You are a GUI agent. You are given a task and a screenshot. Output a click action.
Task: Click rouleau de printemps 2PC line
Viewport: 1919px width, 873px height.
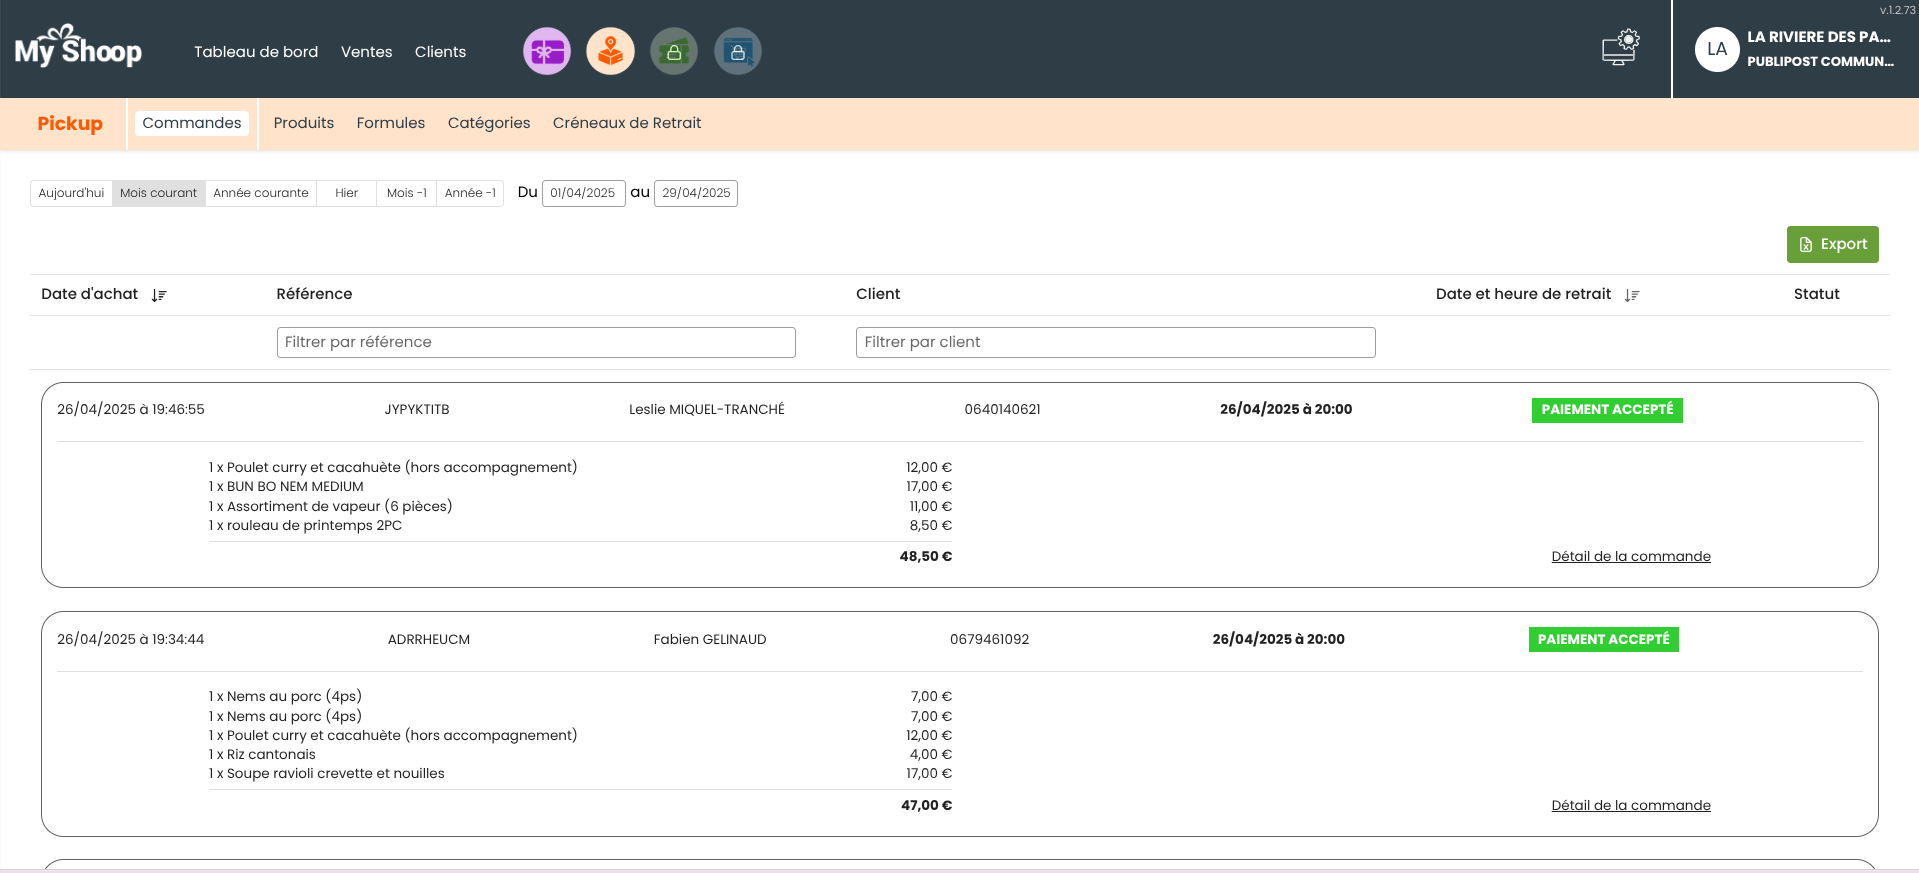(x=306, y=525)
